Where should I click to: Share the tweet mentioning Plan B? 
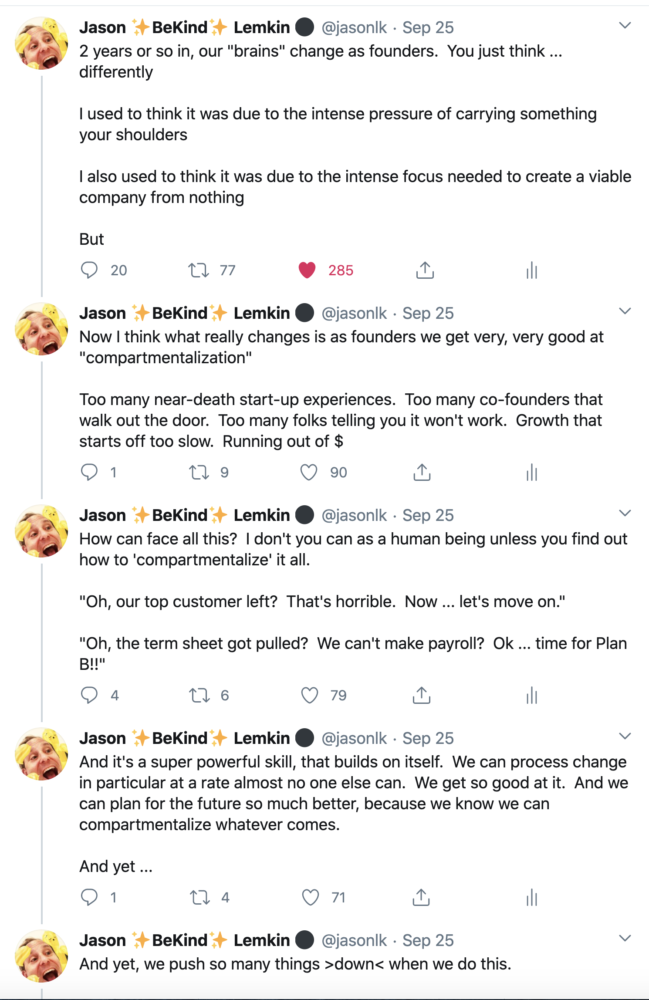coord(422,695)
